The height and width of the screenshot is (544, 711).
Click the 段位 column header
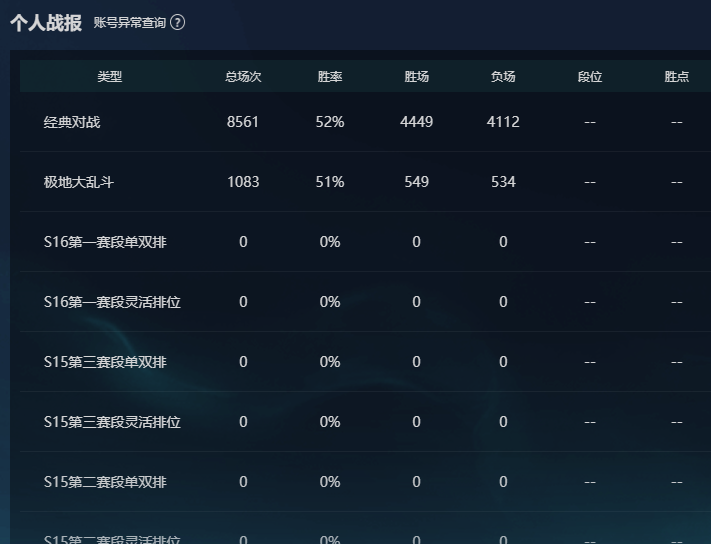click(x=589, y=77)
